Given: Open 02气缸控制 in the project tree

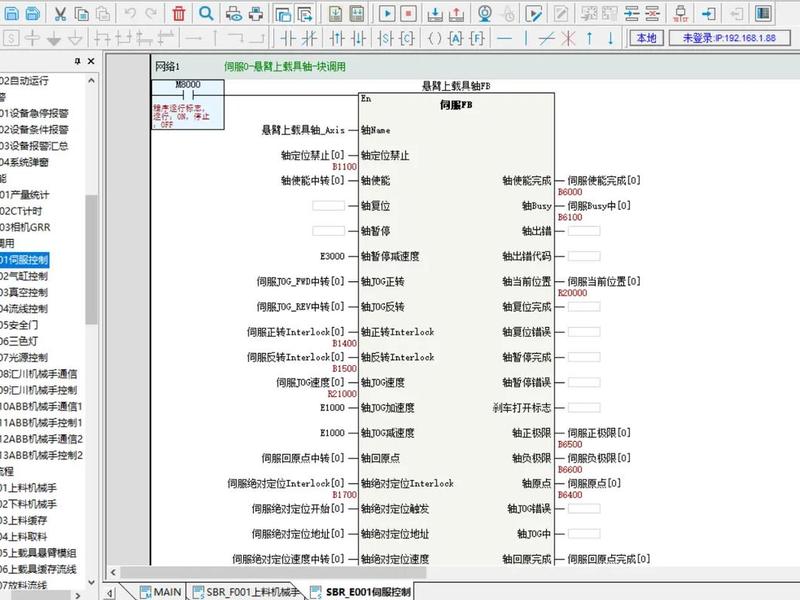Looking at the screenshot, I should coord(24,276).
